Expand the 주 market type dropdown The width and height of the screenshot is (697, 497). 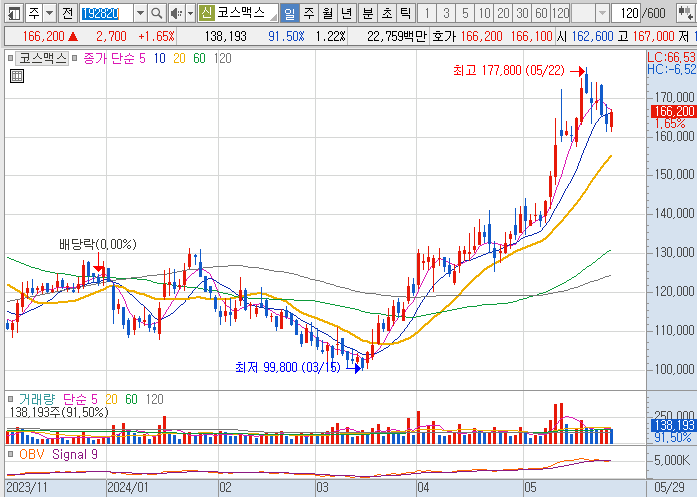click(50, 13)
